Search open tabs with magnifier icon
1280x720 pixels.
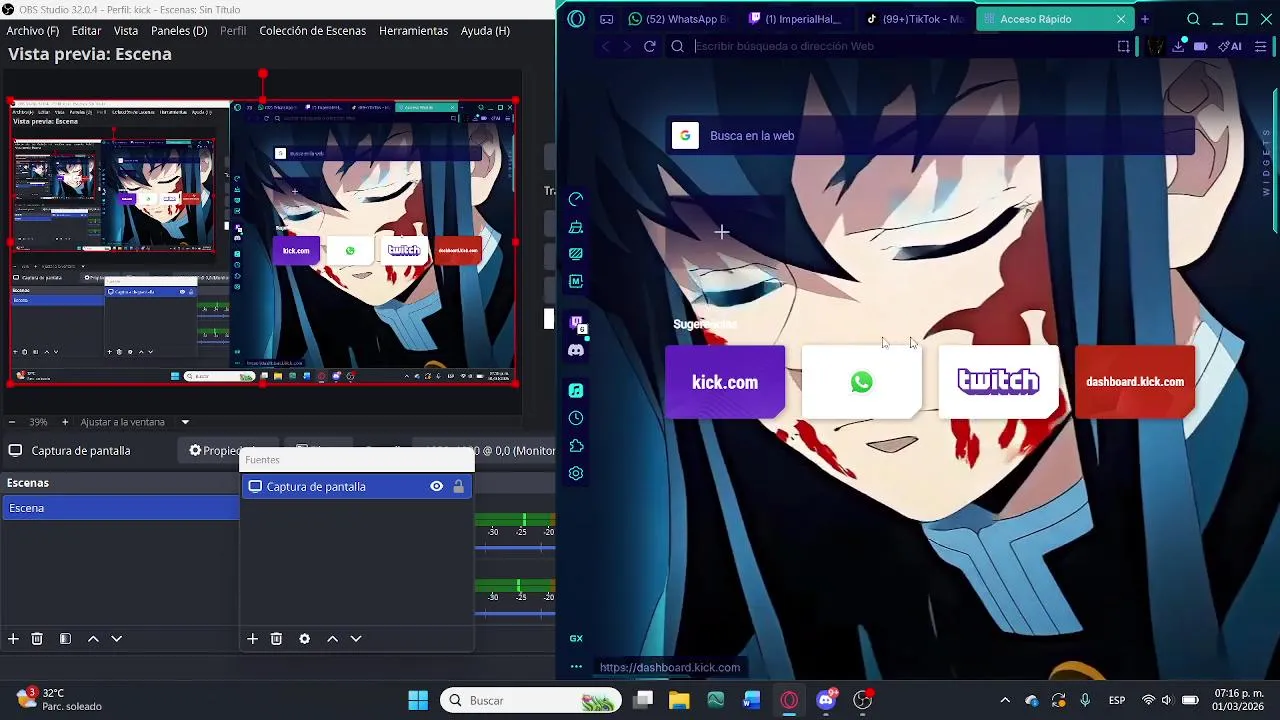(x=1194, y=19)
